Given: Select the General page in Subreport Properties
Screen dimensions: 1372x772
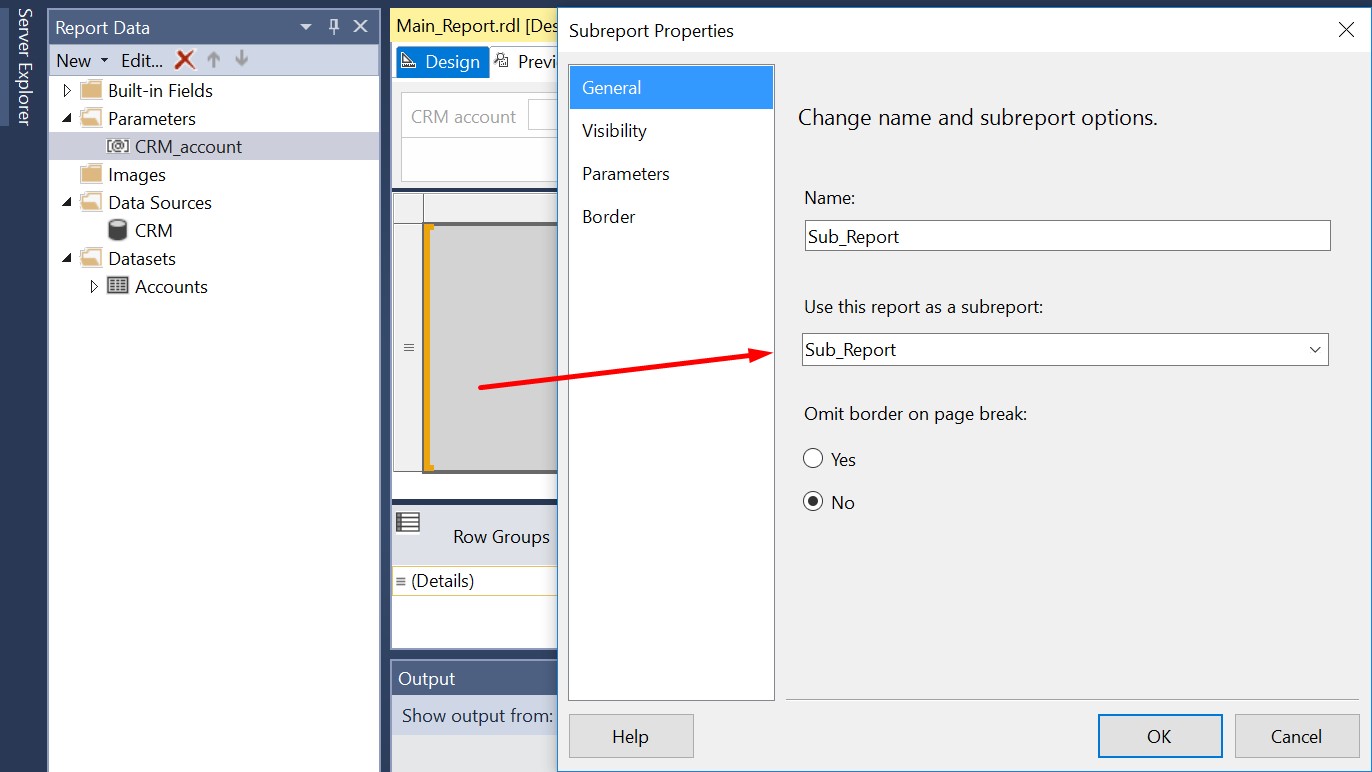Looking at the screenshot, I should click(671, 87).
